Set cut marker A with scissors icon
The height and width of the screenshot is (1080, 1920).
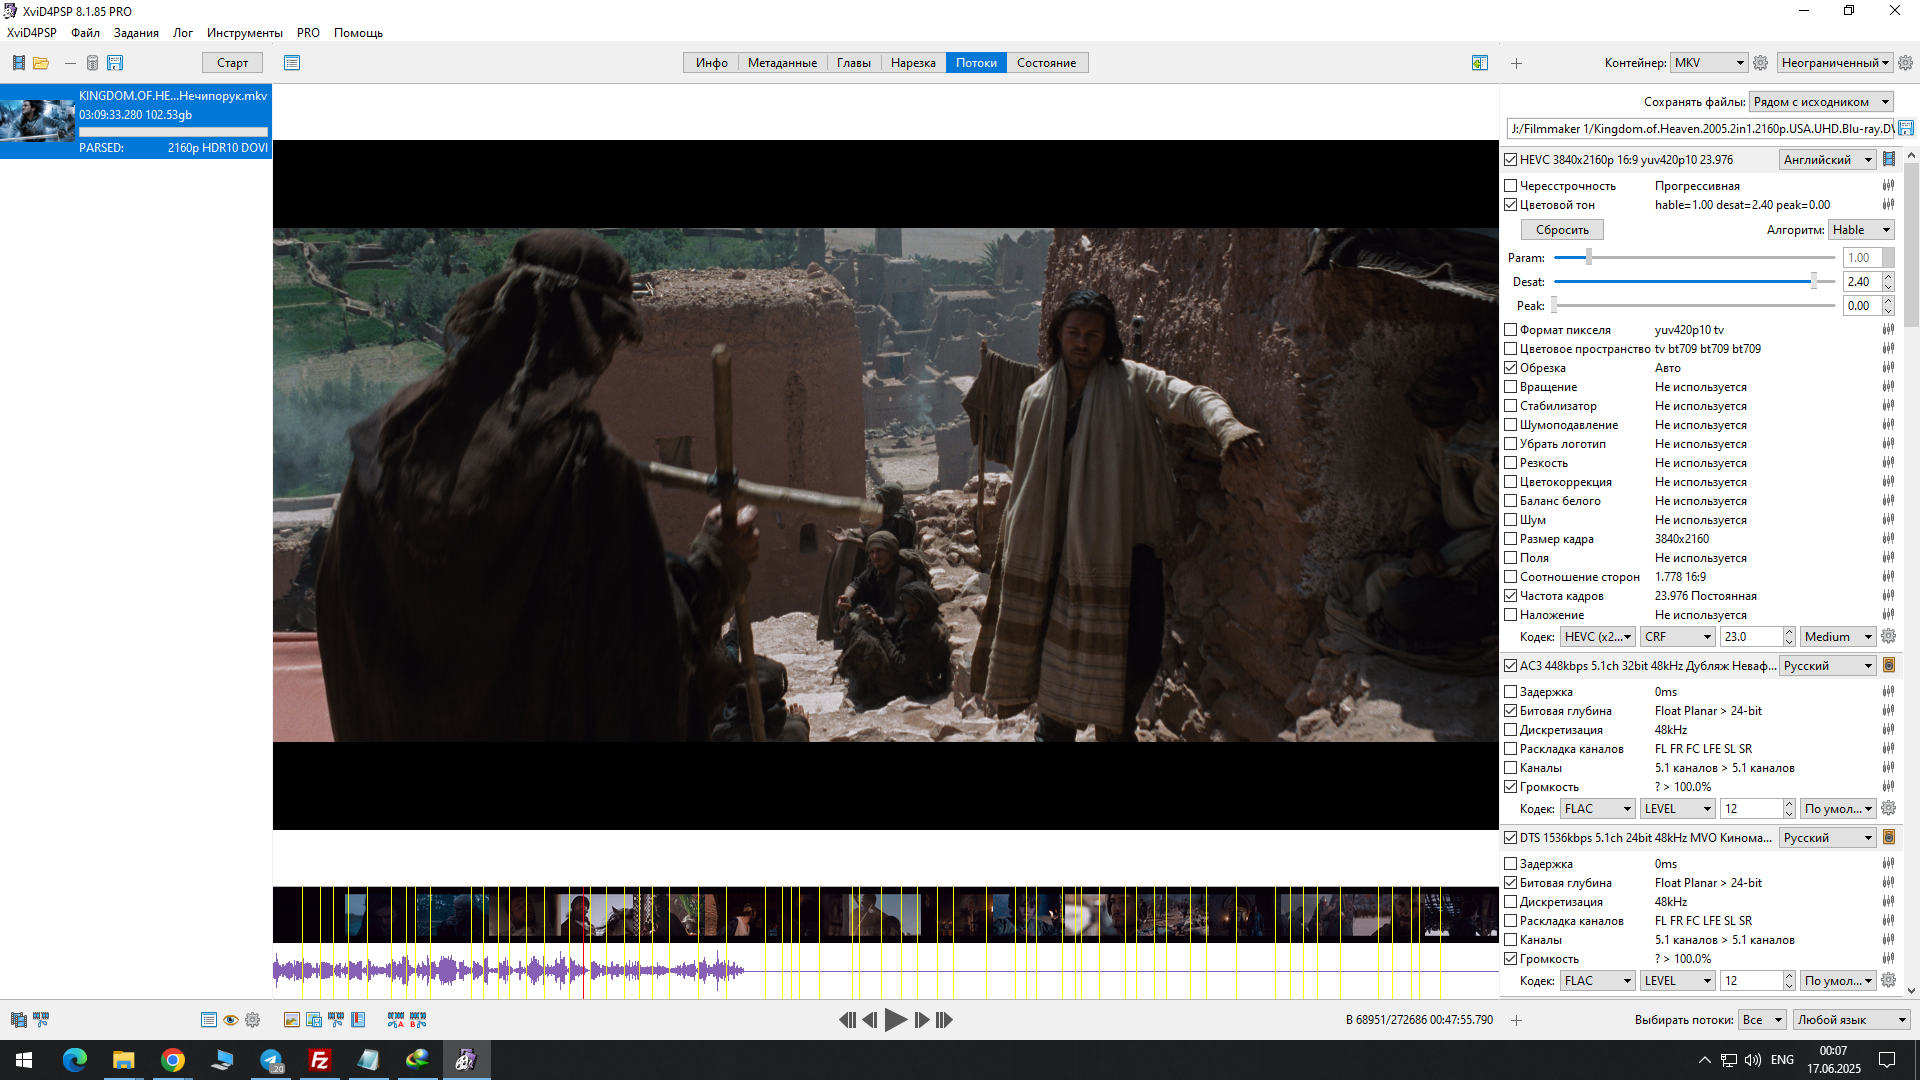396,1020
